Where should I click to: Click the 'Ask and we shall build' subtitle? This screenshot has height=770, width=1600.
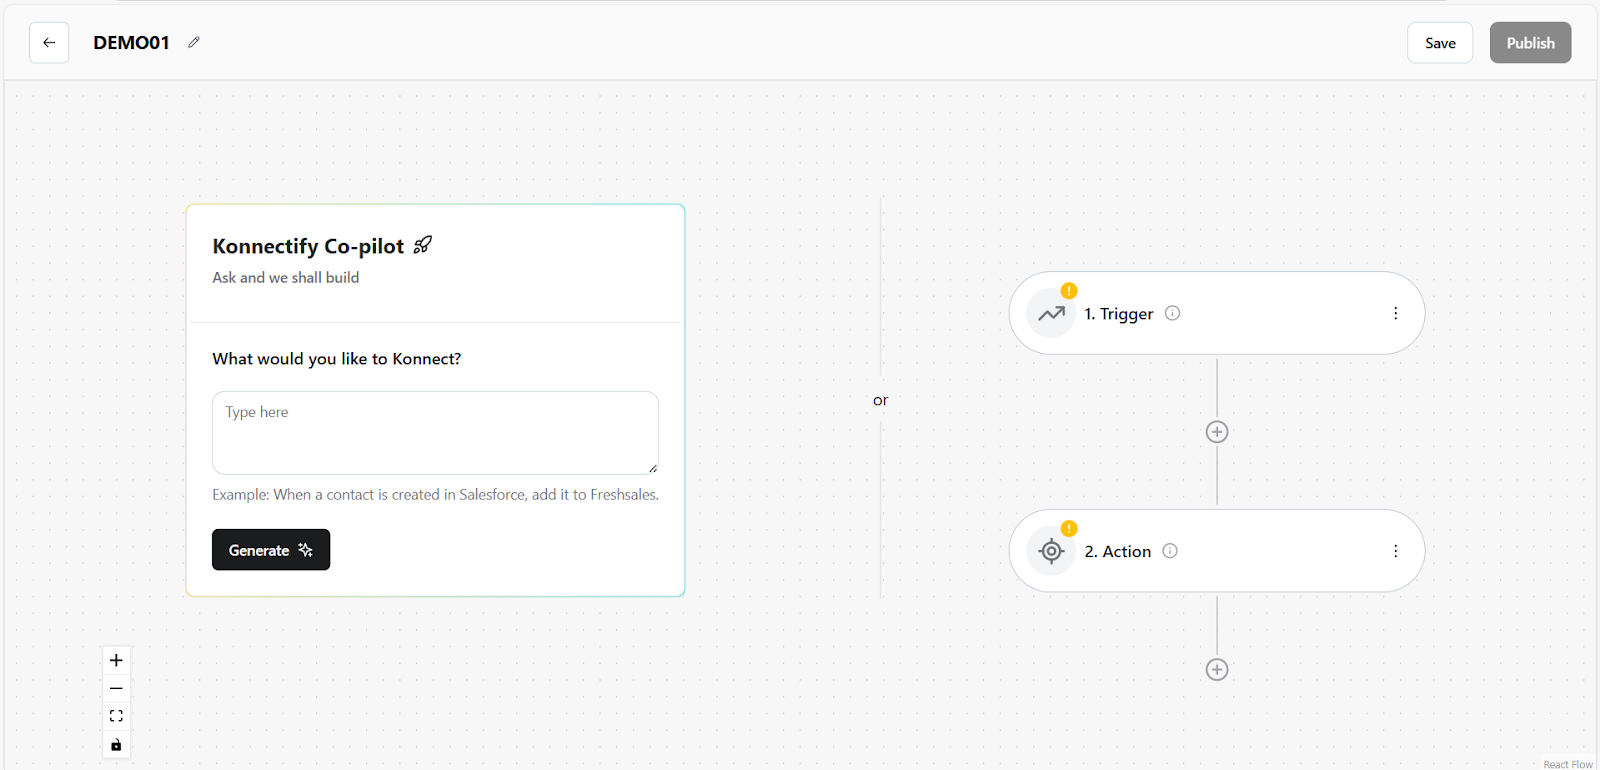(x=285, y=278)
